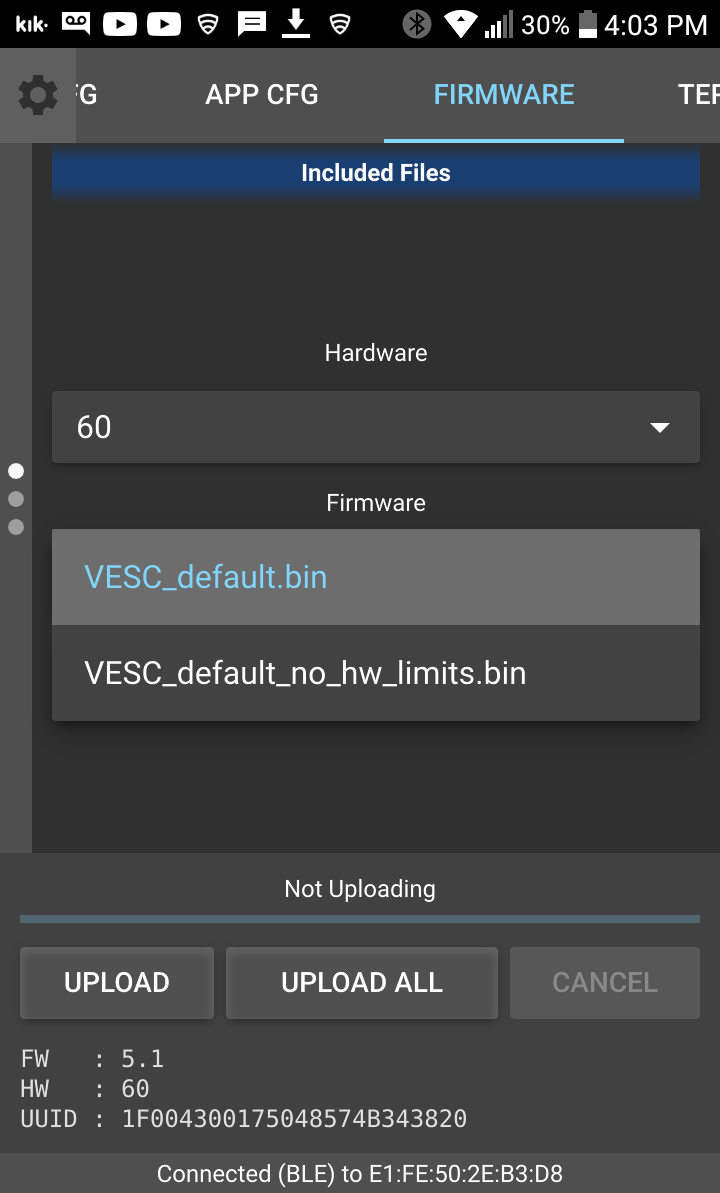Tap the Included Files header
Viewport: 720px width, 1193px height.
[376, 173]
